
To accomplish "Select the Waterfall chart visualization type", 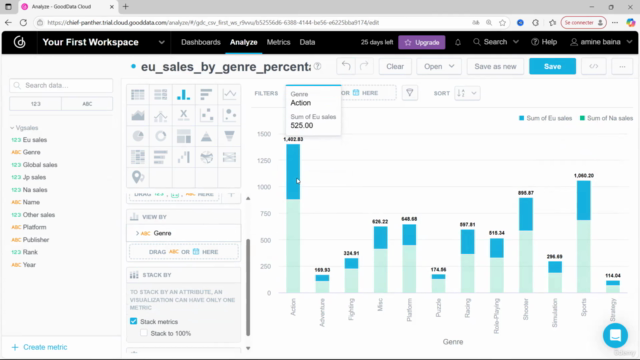I will point(183,157).
